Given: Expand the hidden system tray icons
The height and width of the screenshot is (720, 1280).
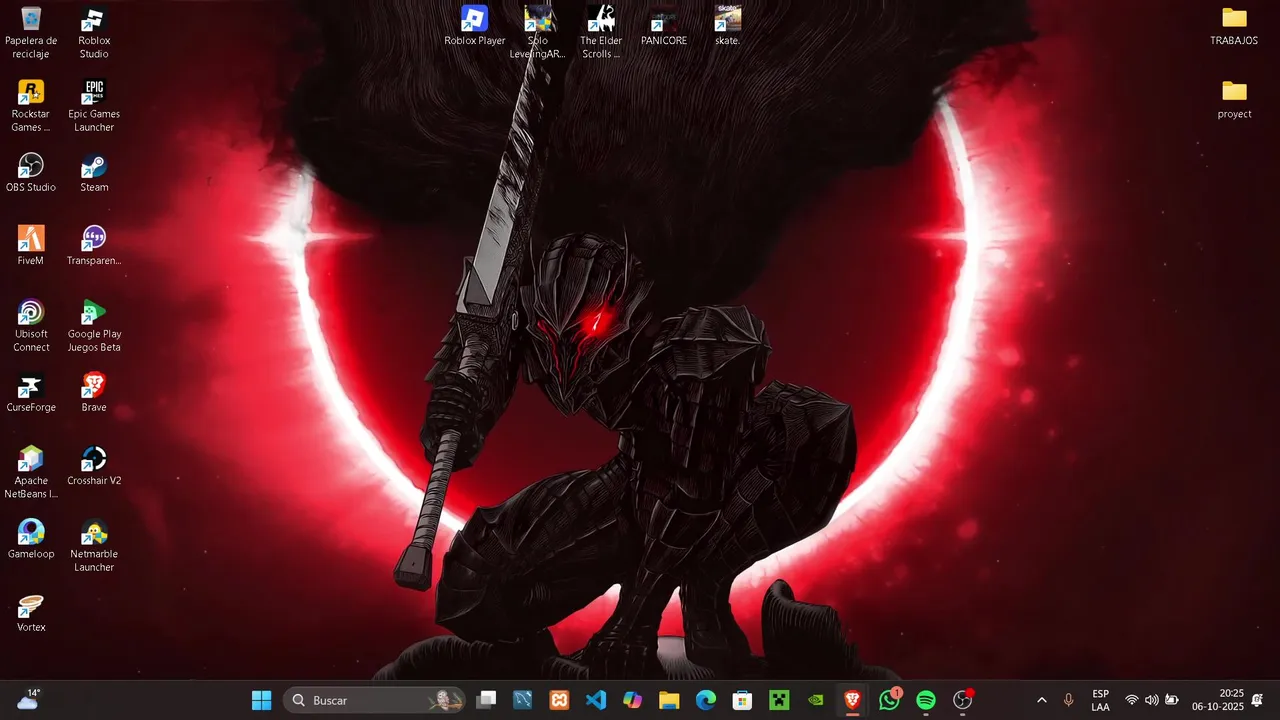Looking at the screenshot, I should (1041, 700).
